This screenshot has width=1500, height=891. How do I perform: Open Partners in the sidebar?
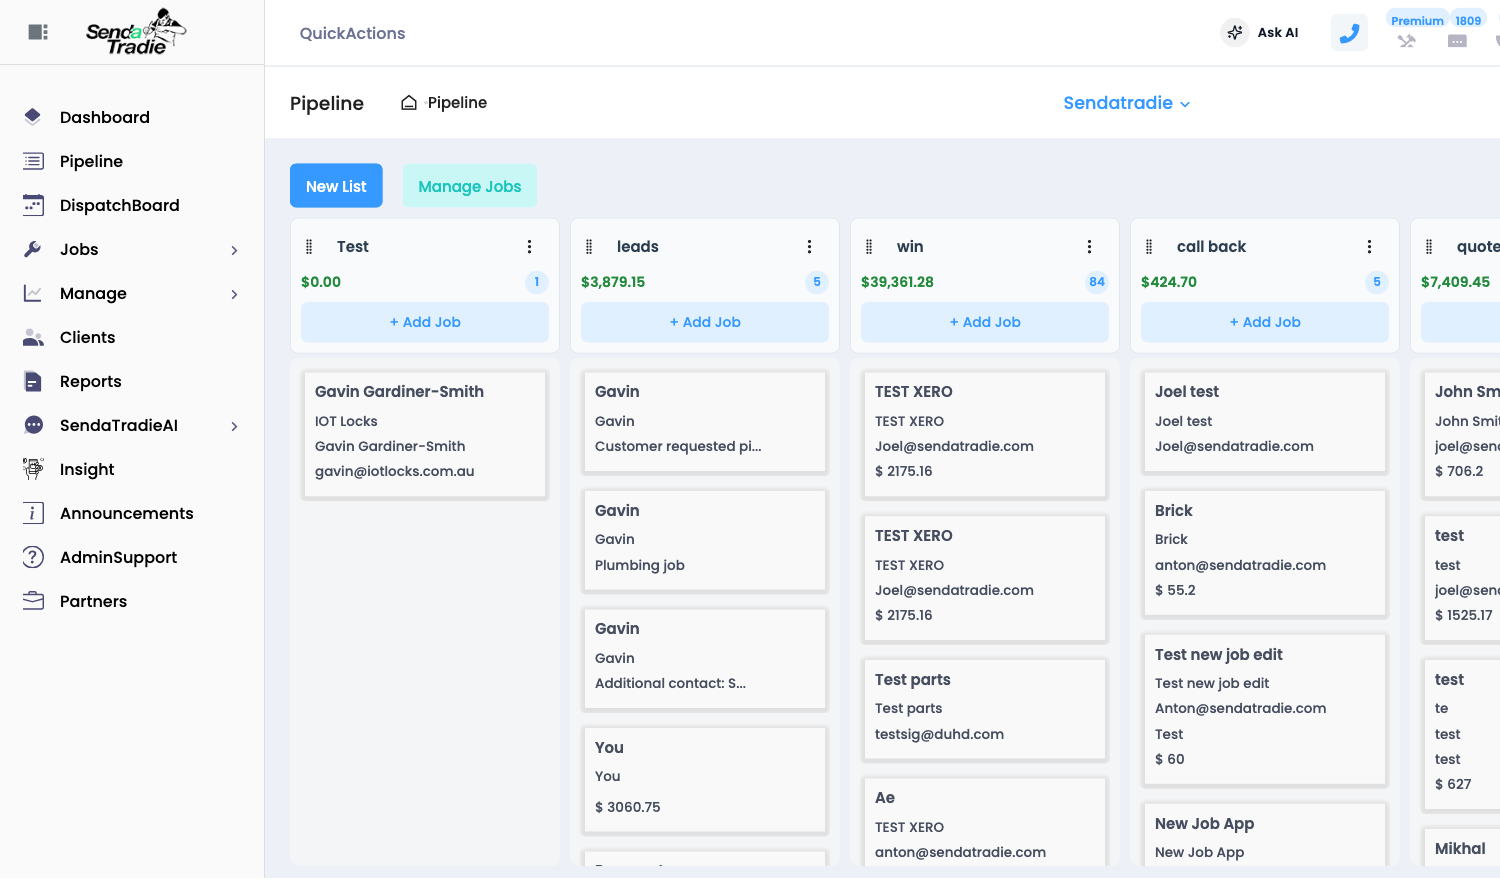click(x=94, y=601)
